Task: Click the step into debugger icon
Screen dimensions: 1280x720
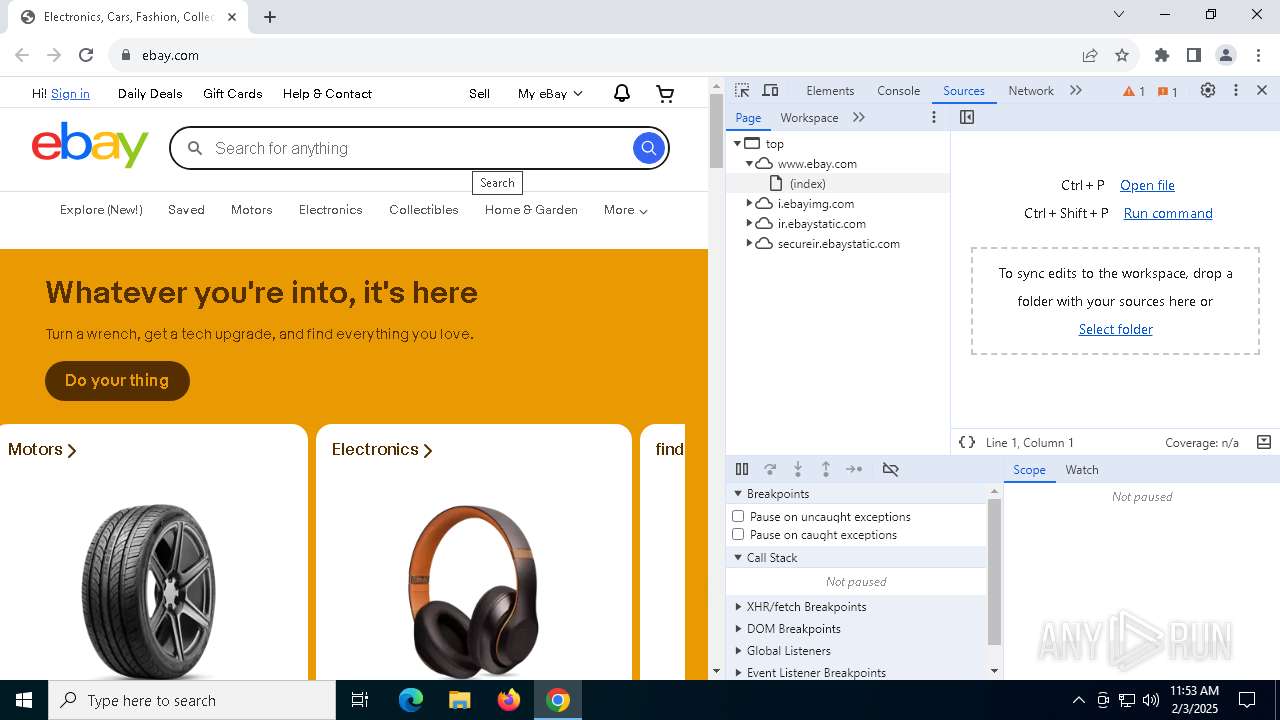Action: point(798,469)
